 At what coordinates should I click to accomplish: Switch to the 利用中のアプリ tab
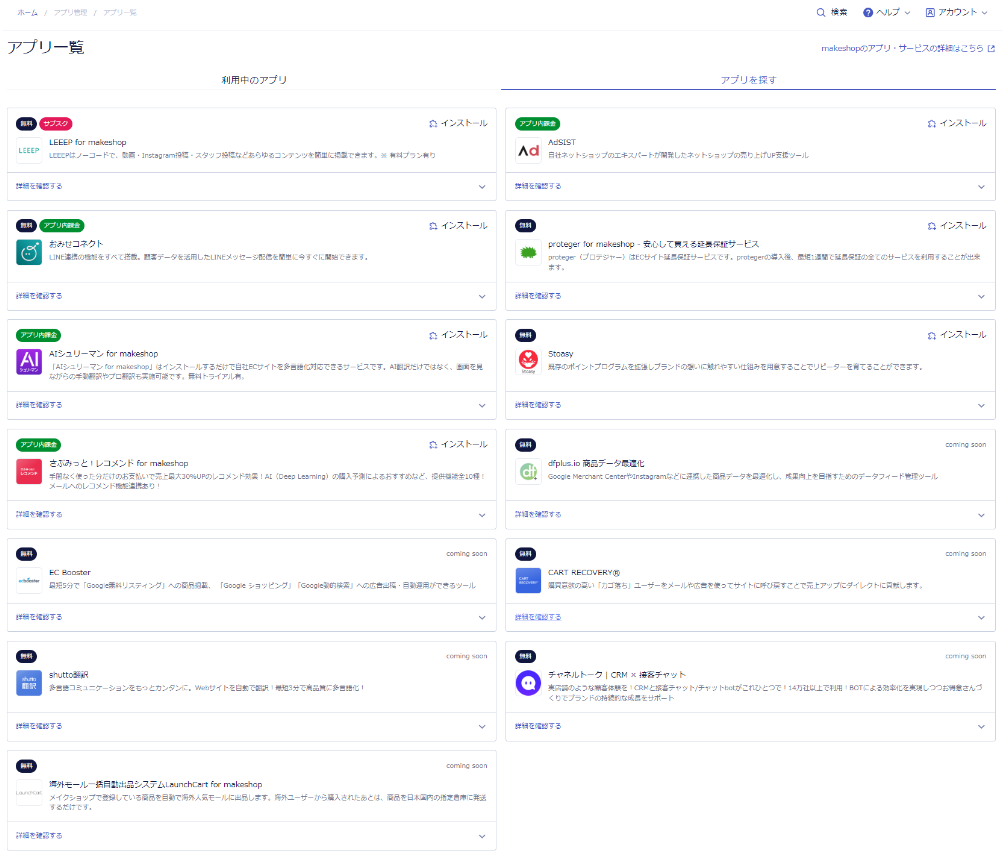[254, 80]
